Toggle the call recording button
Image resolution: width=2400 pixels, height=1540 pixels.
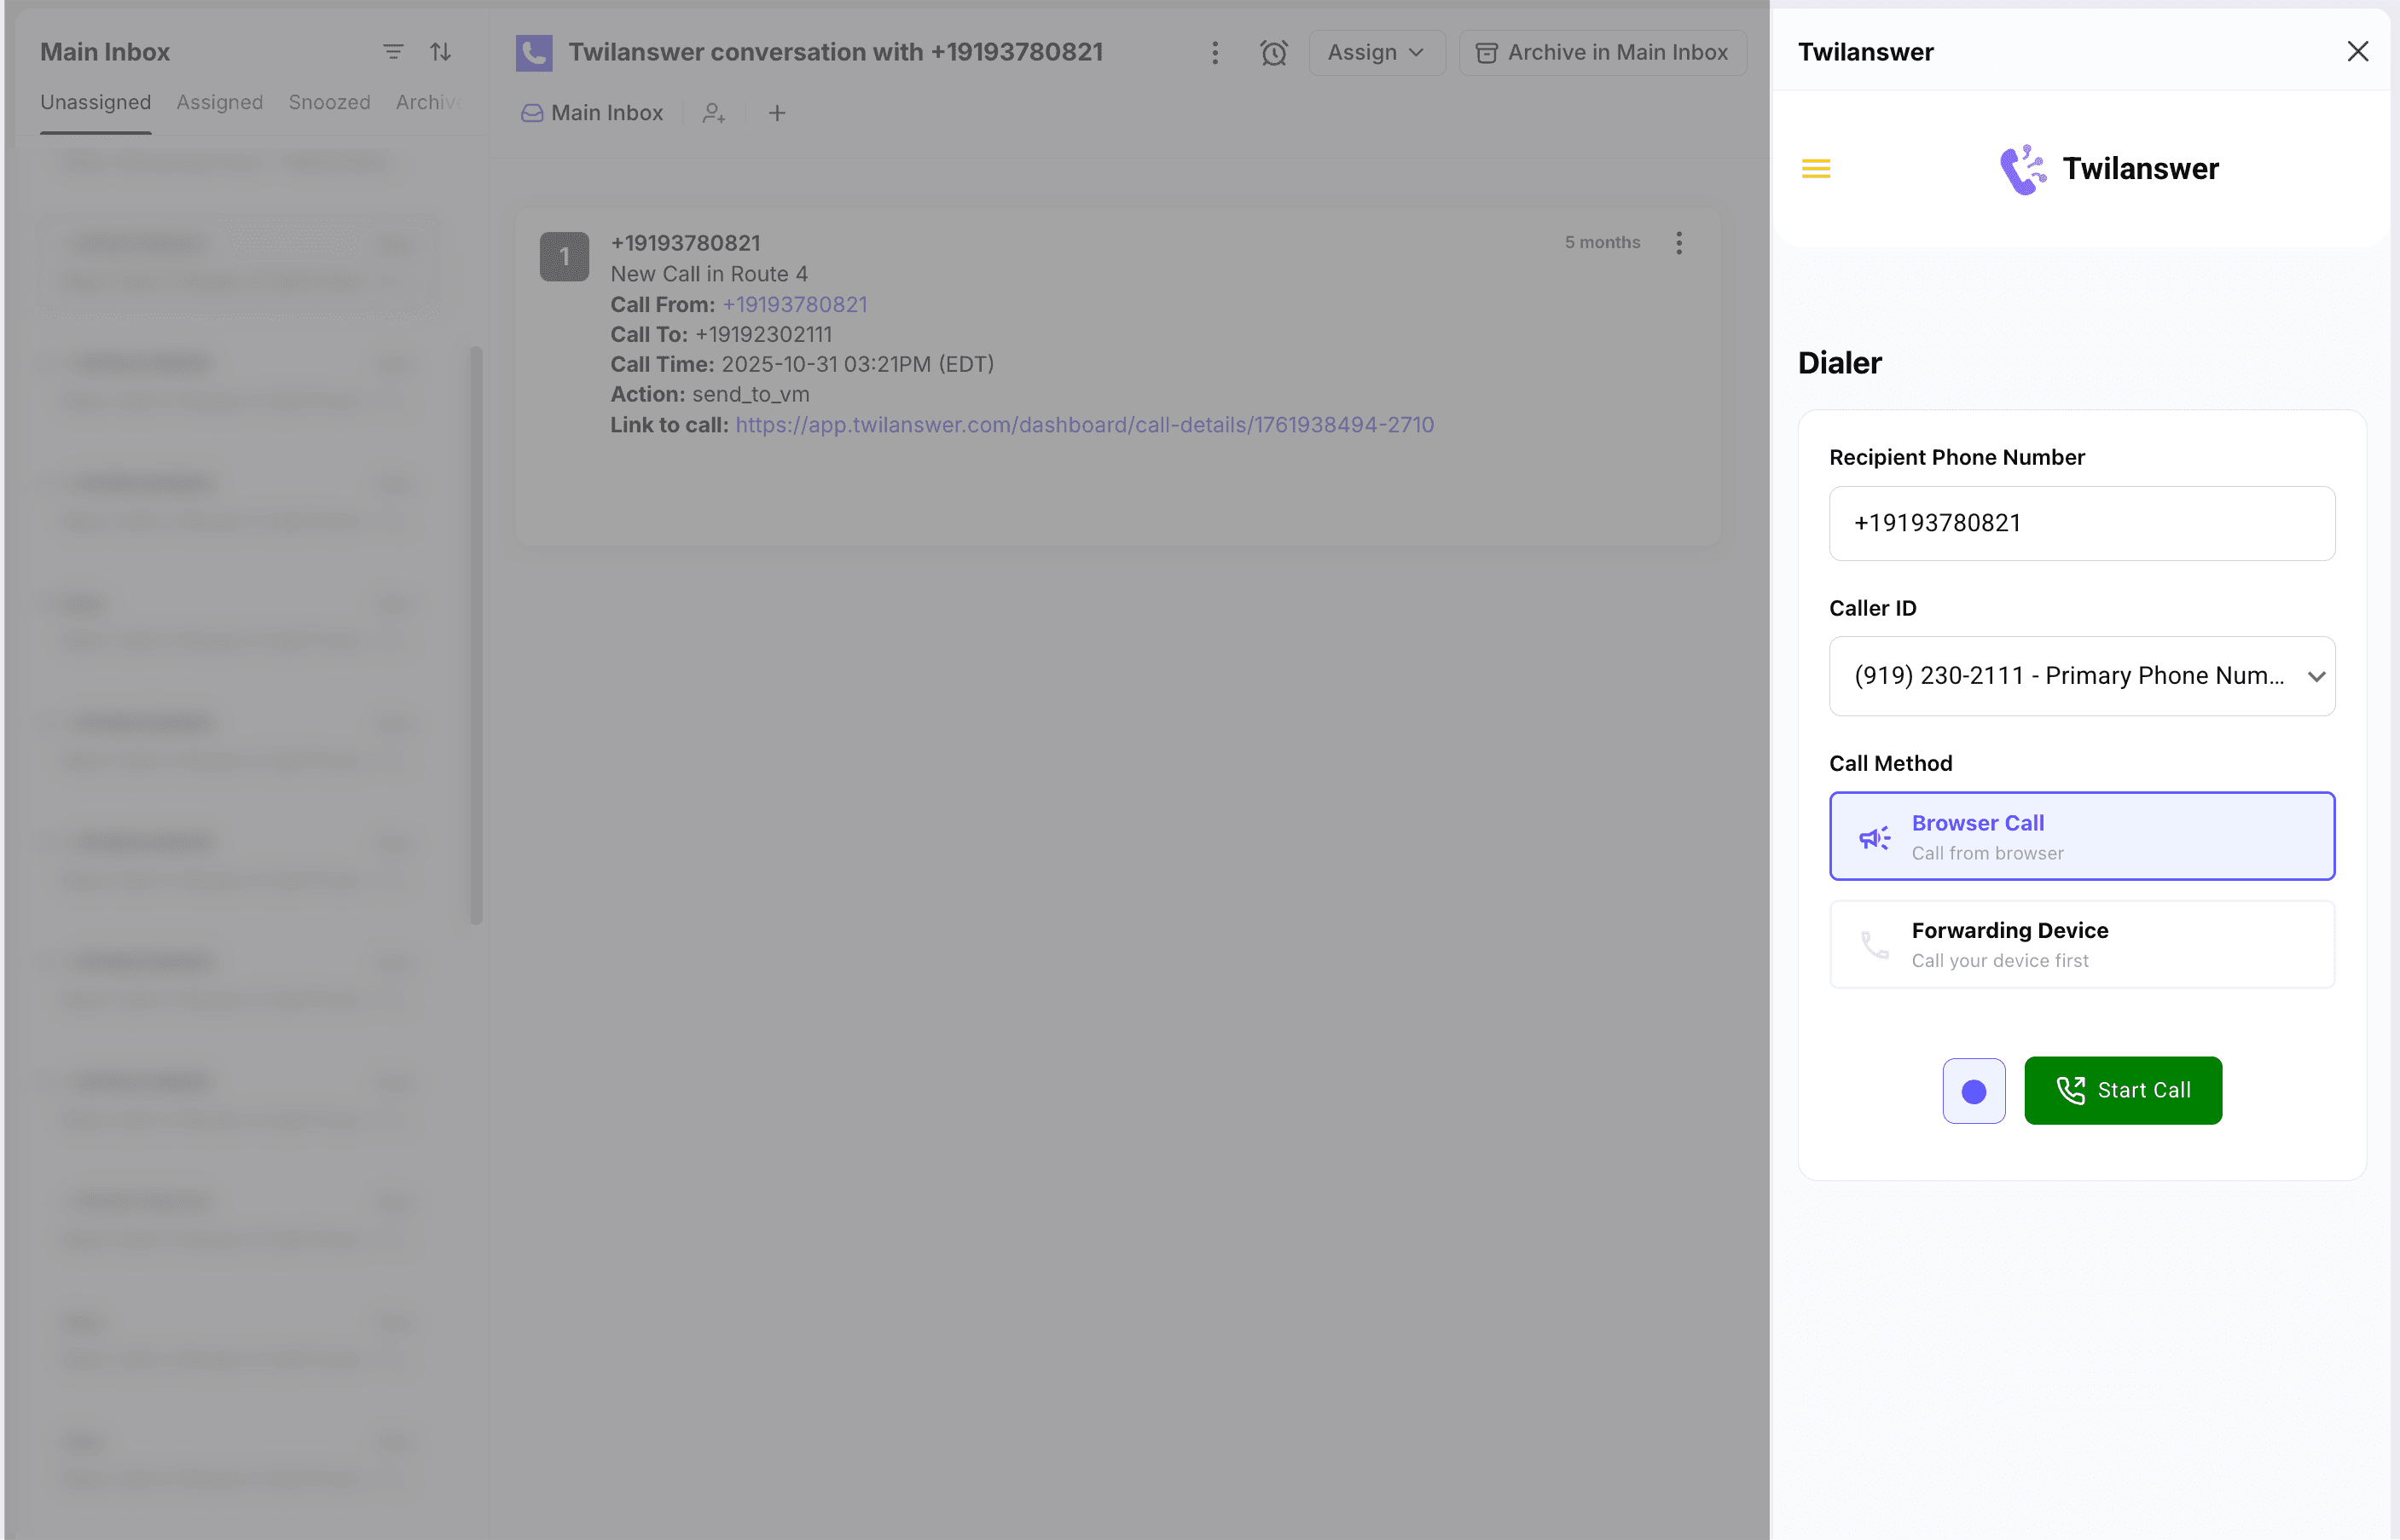tap(1973, 1091)
